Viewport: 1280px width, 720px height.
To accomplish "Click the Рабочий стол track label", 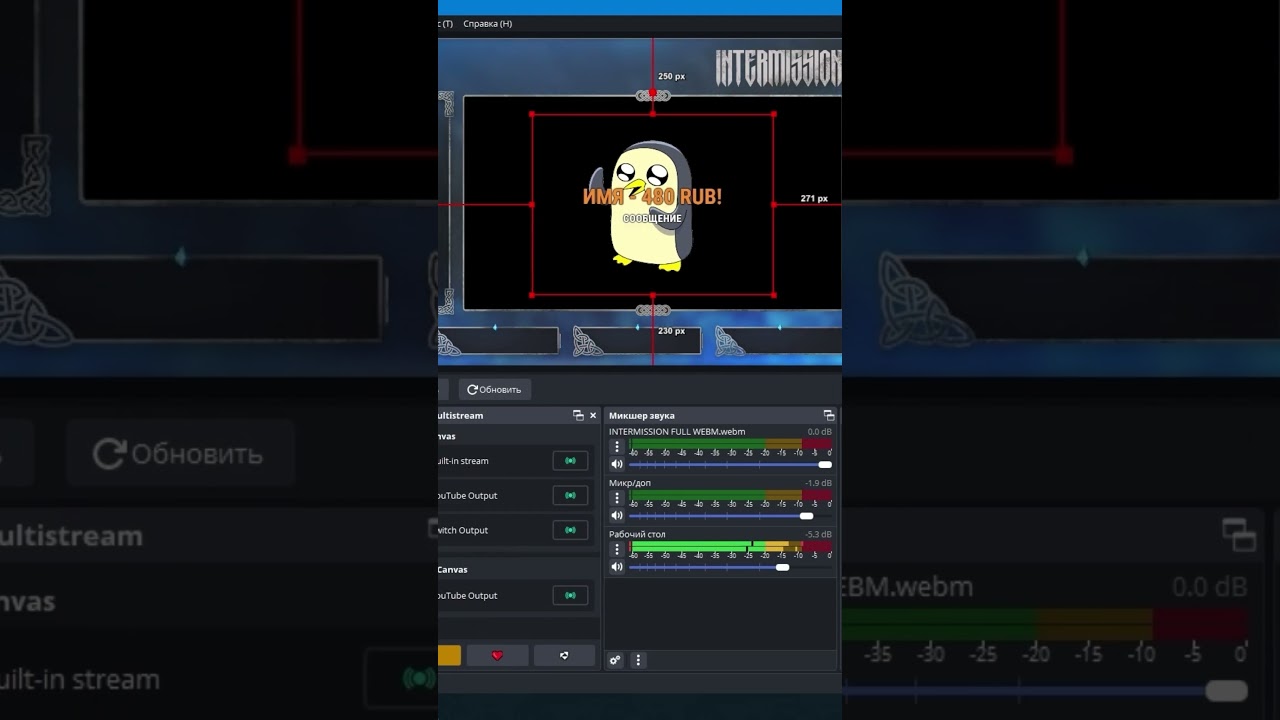I will [637, 534].
